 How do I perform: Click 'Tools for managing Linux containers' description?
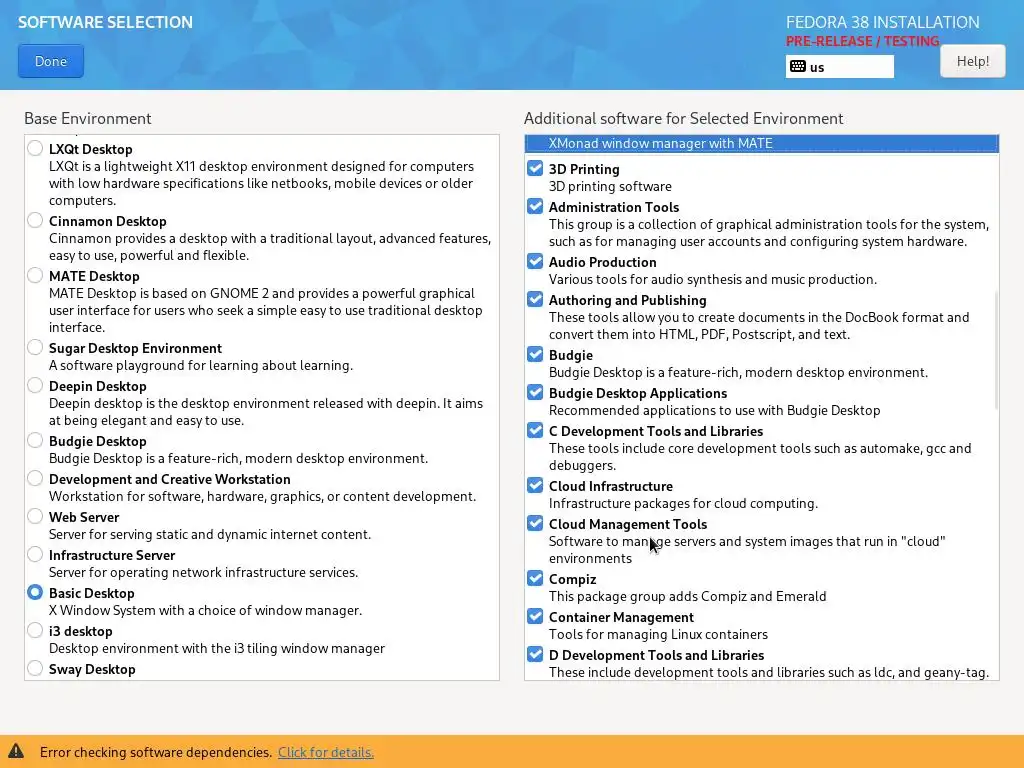[658, 634]
